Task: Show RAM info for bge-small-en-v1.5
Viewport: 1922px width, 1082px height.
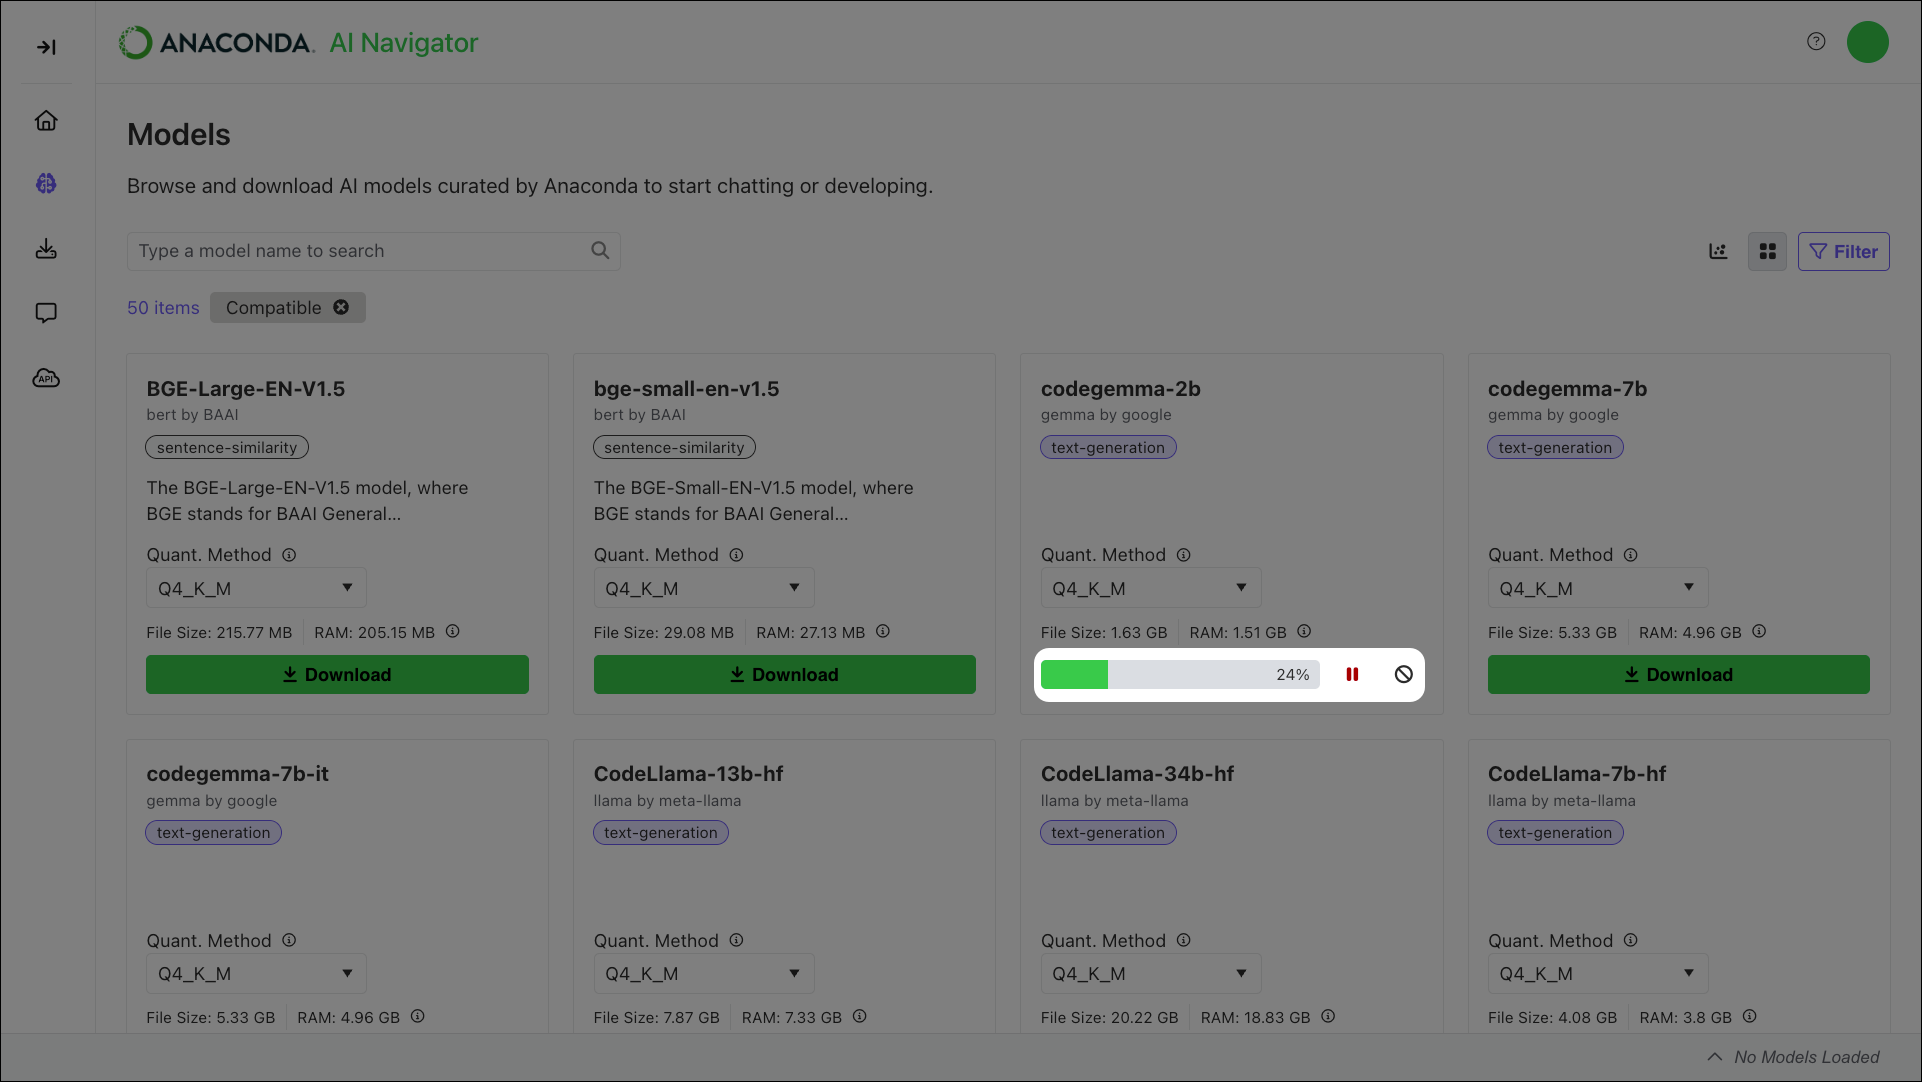Action: pos(883,631)
